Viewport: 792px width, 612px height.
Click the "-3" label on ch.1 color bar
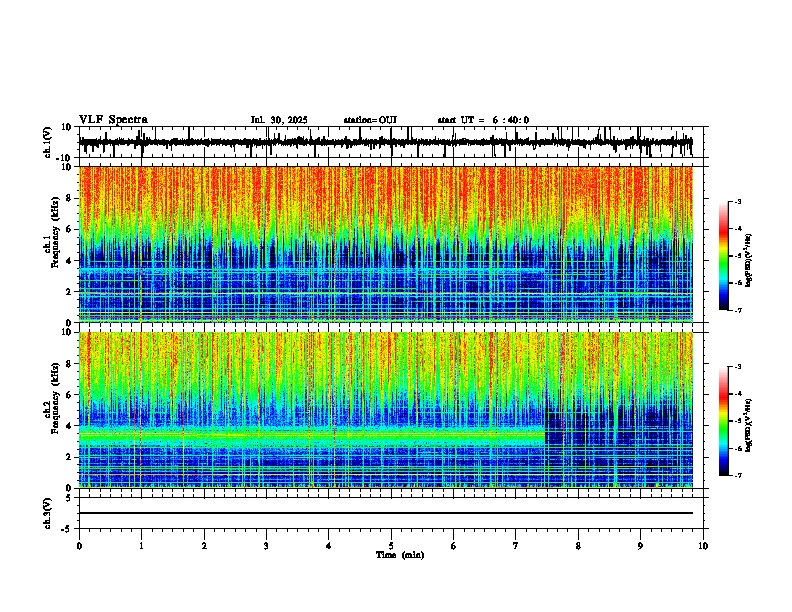pos(738,202)
